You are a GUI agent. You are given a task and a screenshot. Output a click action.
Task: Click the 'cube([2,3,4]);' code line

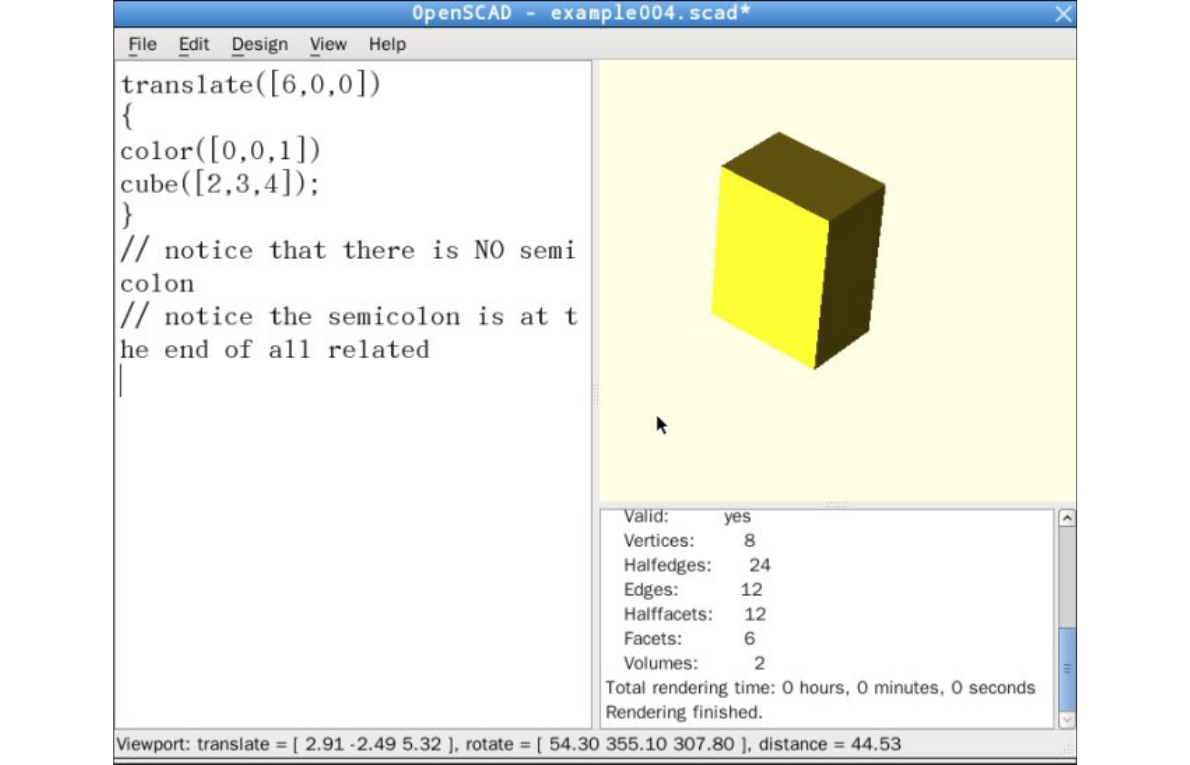220,184
